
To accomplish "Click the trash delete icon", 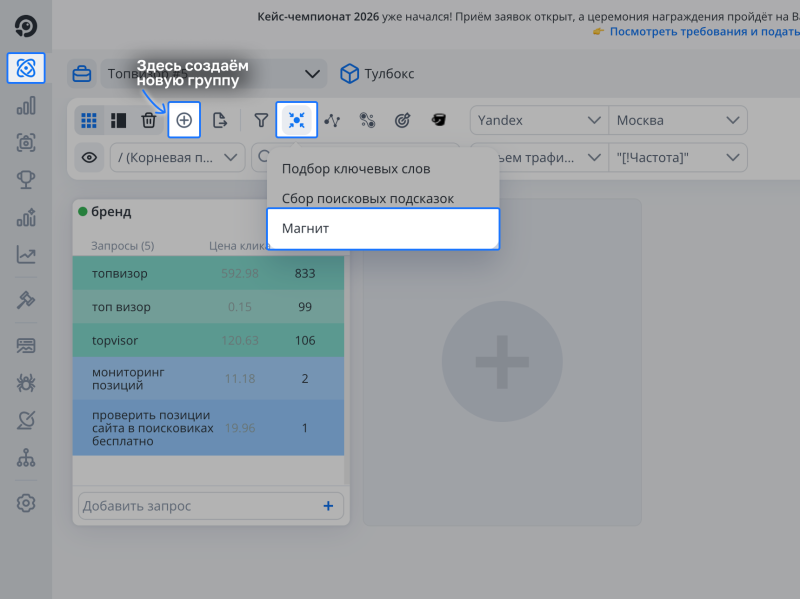I will click(148, 120).
